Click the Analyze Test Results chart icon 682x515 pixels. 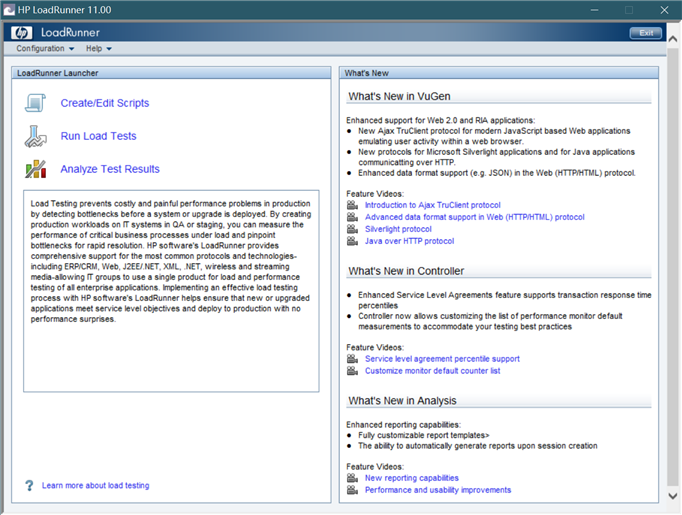point(36,169)
